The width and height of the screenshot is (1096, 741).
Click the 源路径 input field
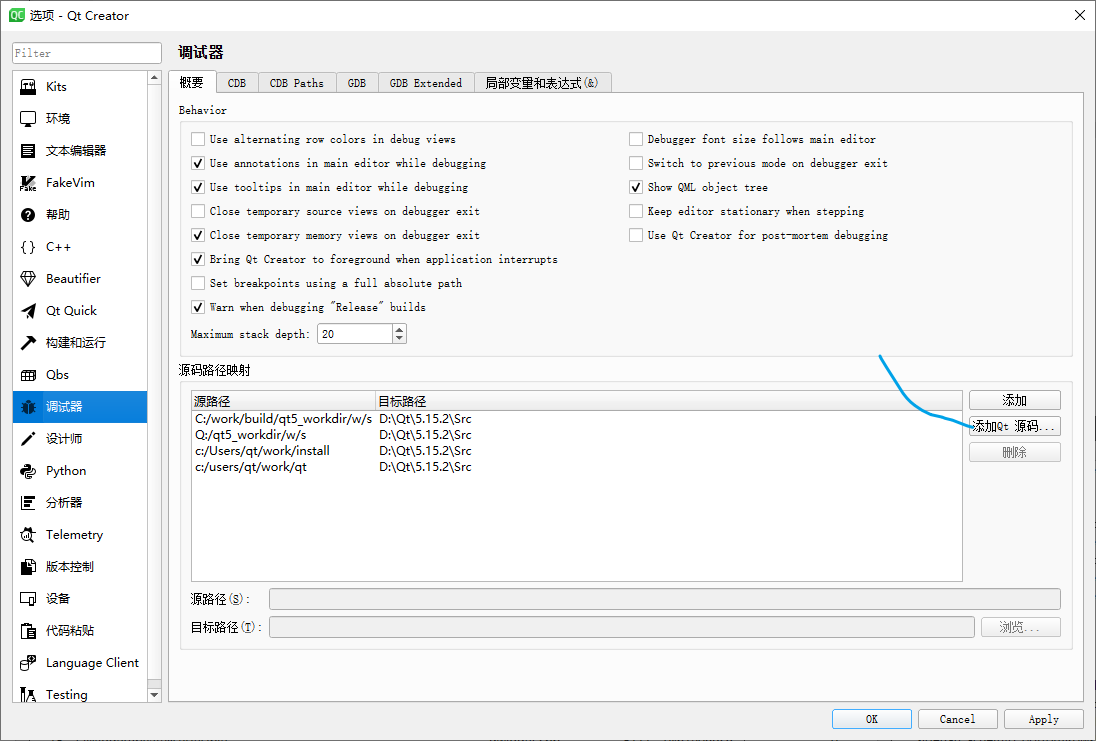[x=665, y=599]
